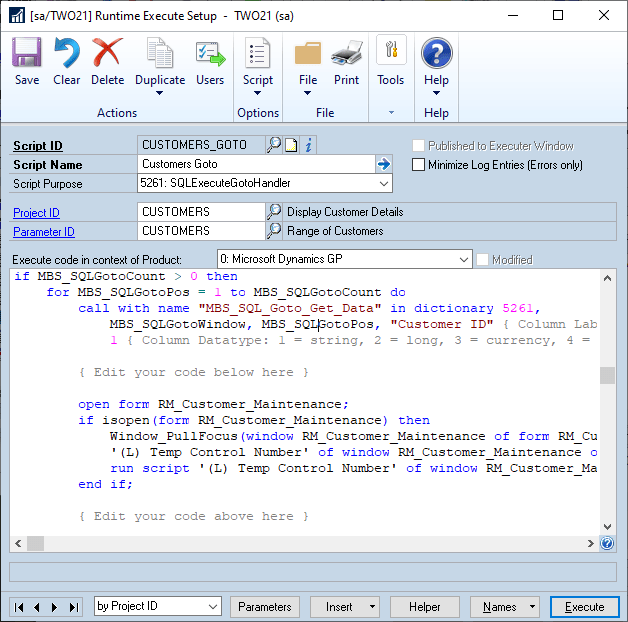
Task: Click the Clear undo arrow icon
Action: 66,52
